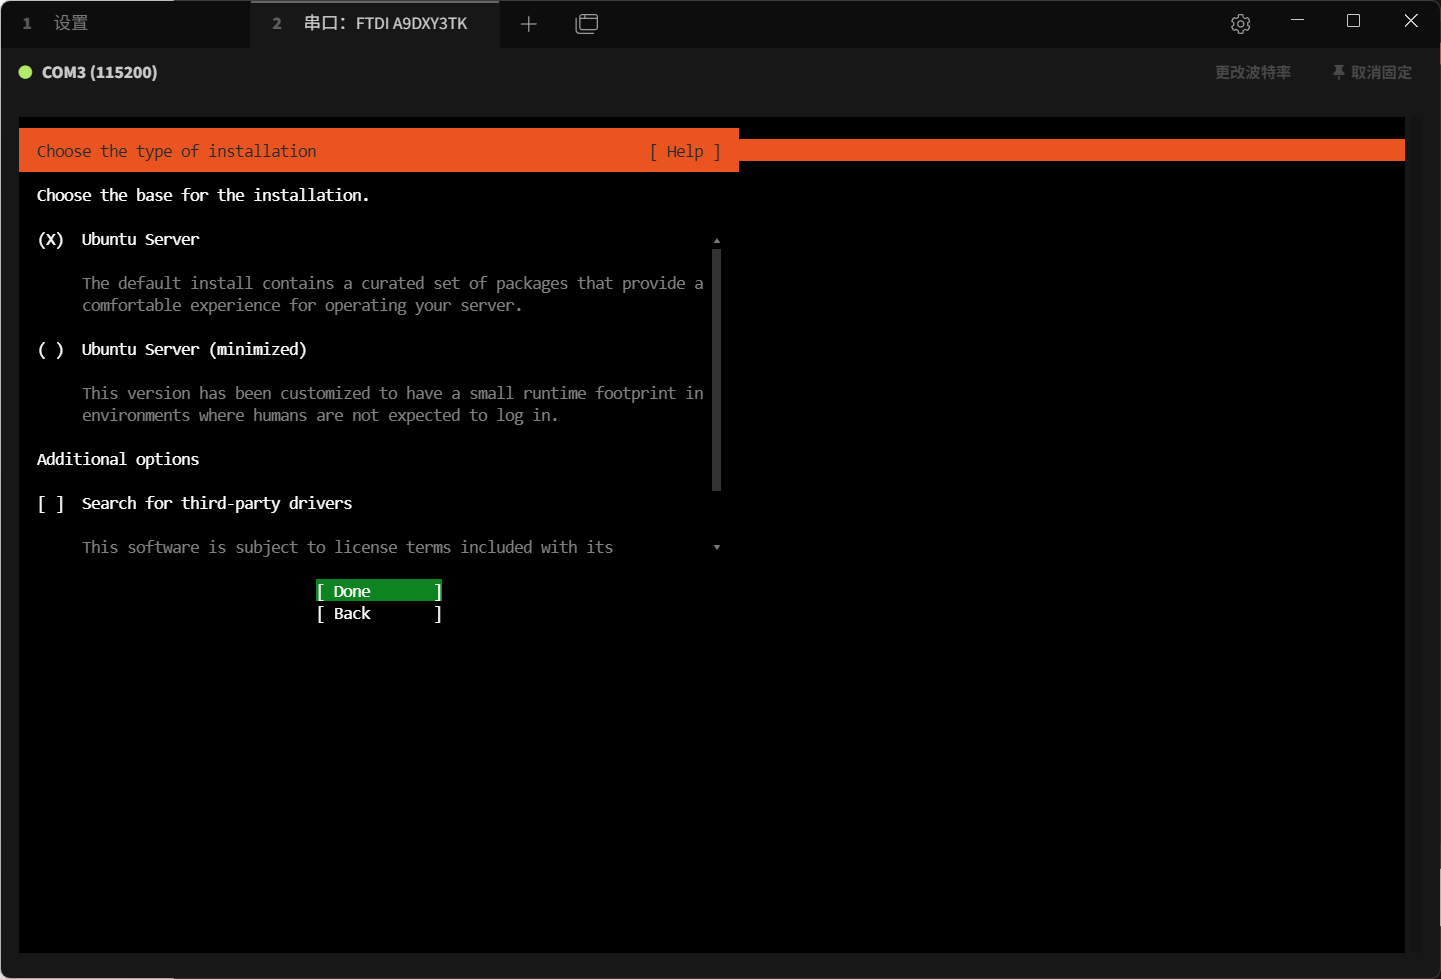This screenshot has height=979, width=1441.
Task: Select the Ubuntu Server radio option
Action: 51,240
